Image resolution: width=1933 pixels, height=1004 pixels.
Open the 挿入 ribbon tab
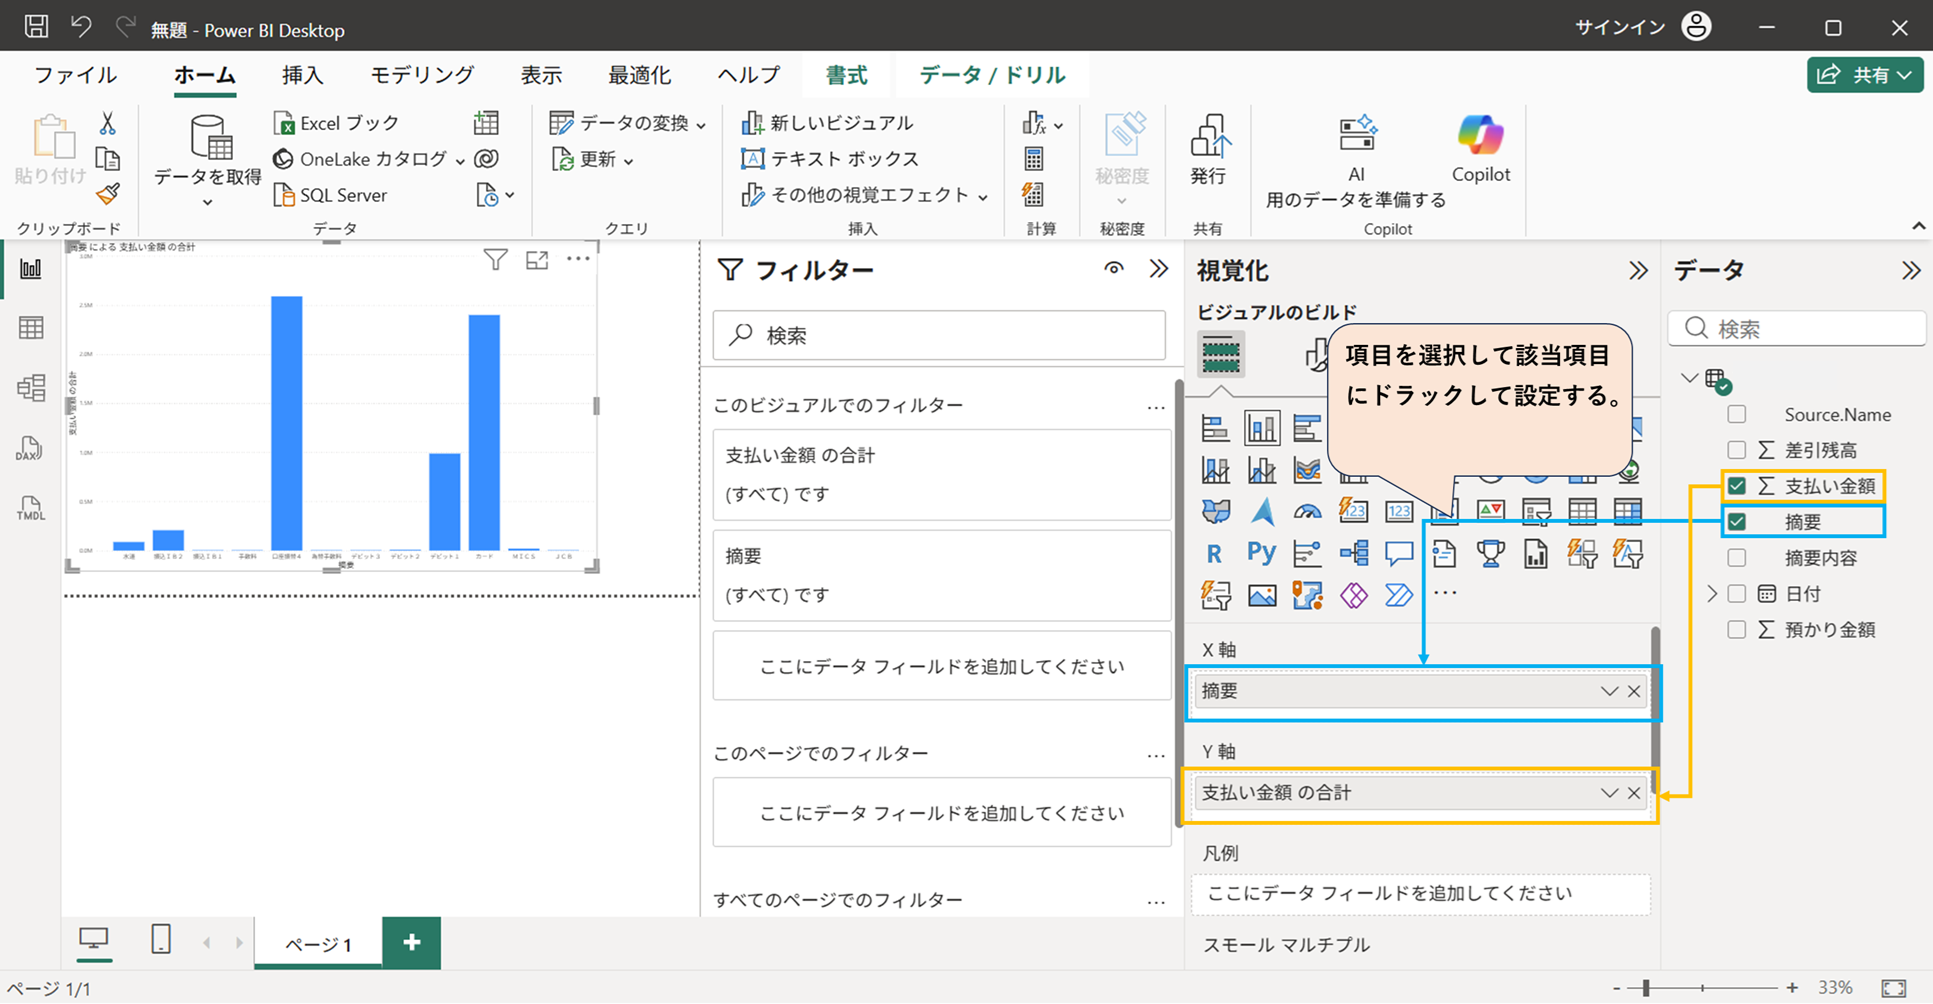point(301,74)
